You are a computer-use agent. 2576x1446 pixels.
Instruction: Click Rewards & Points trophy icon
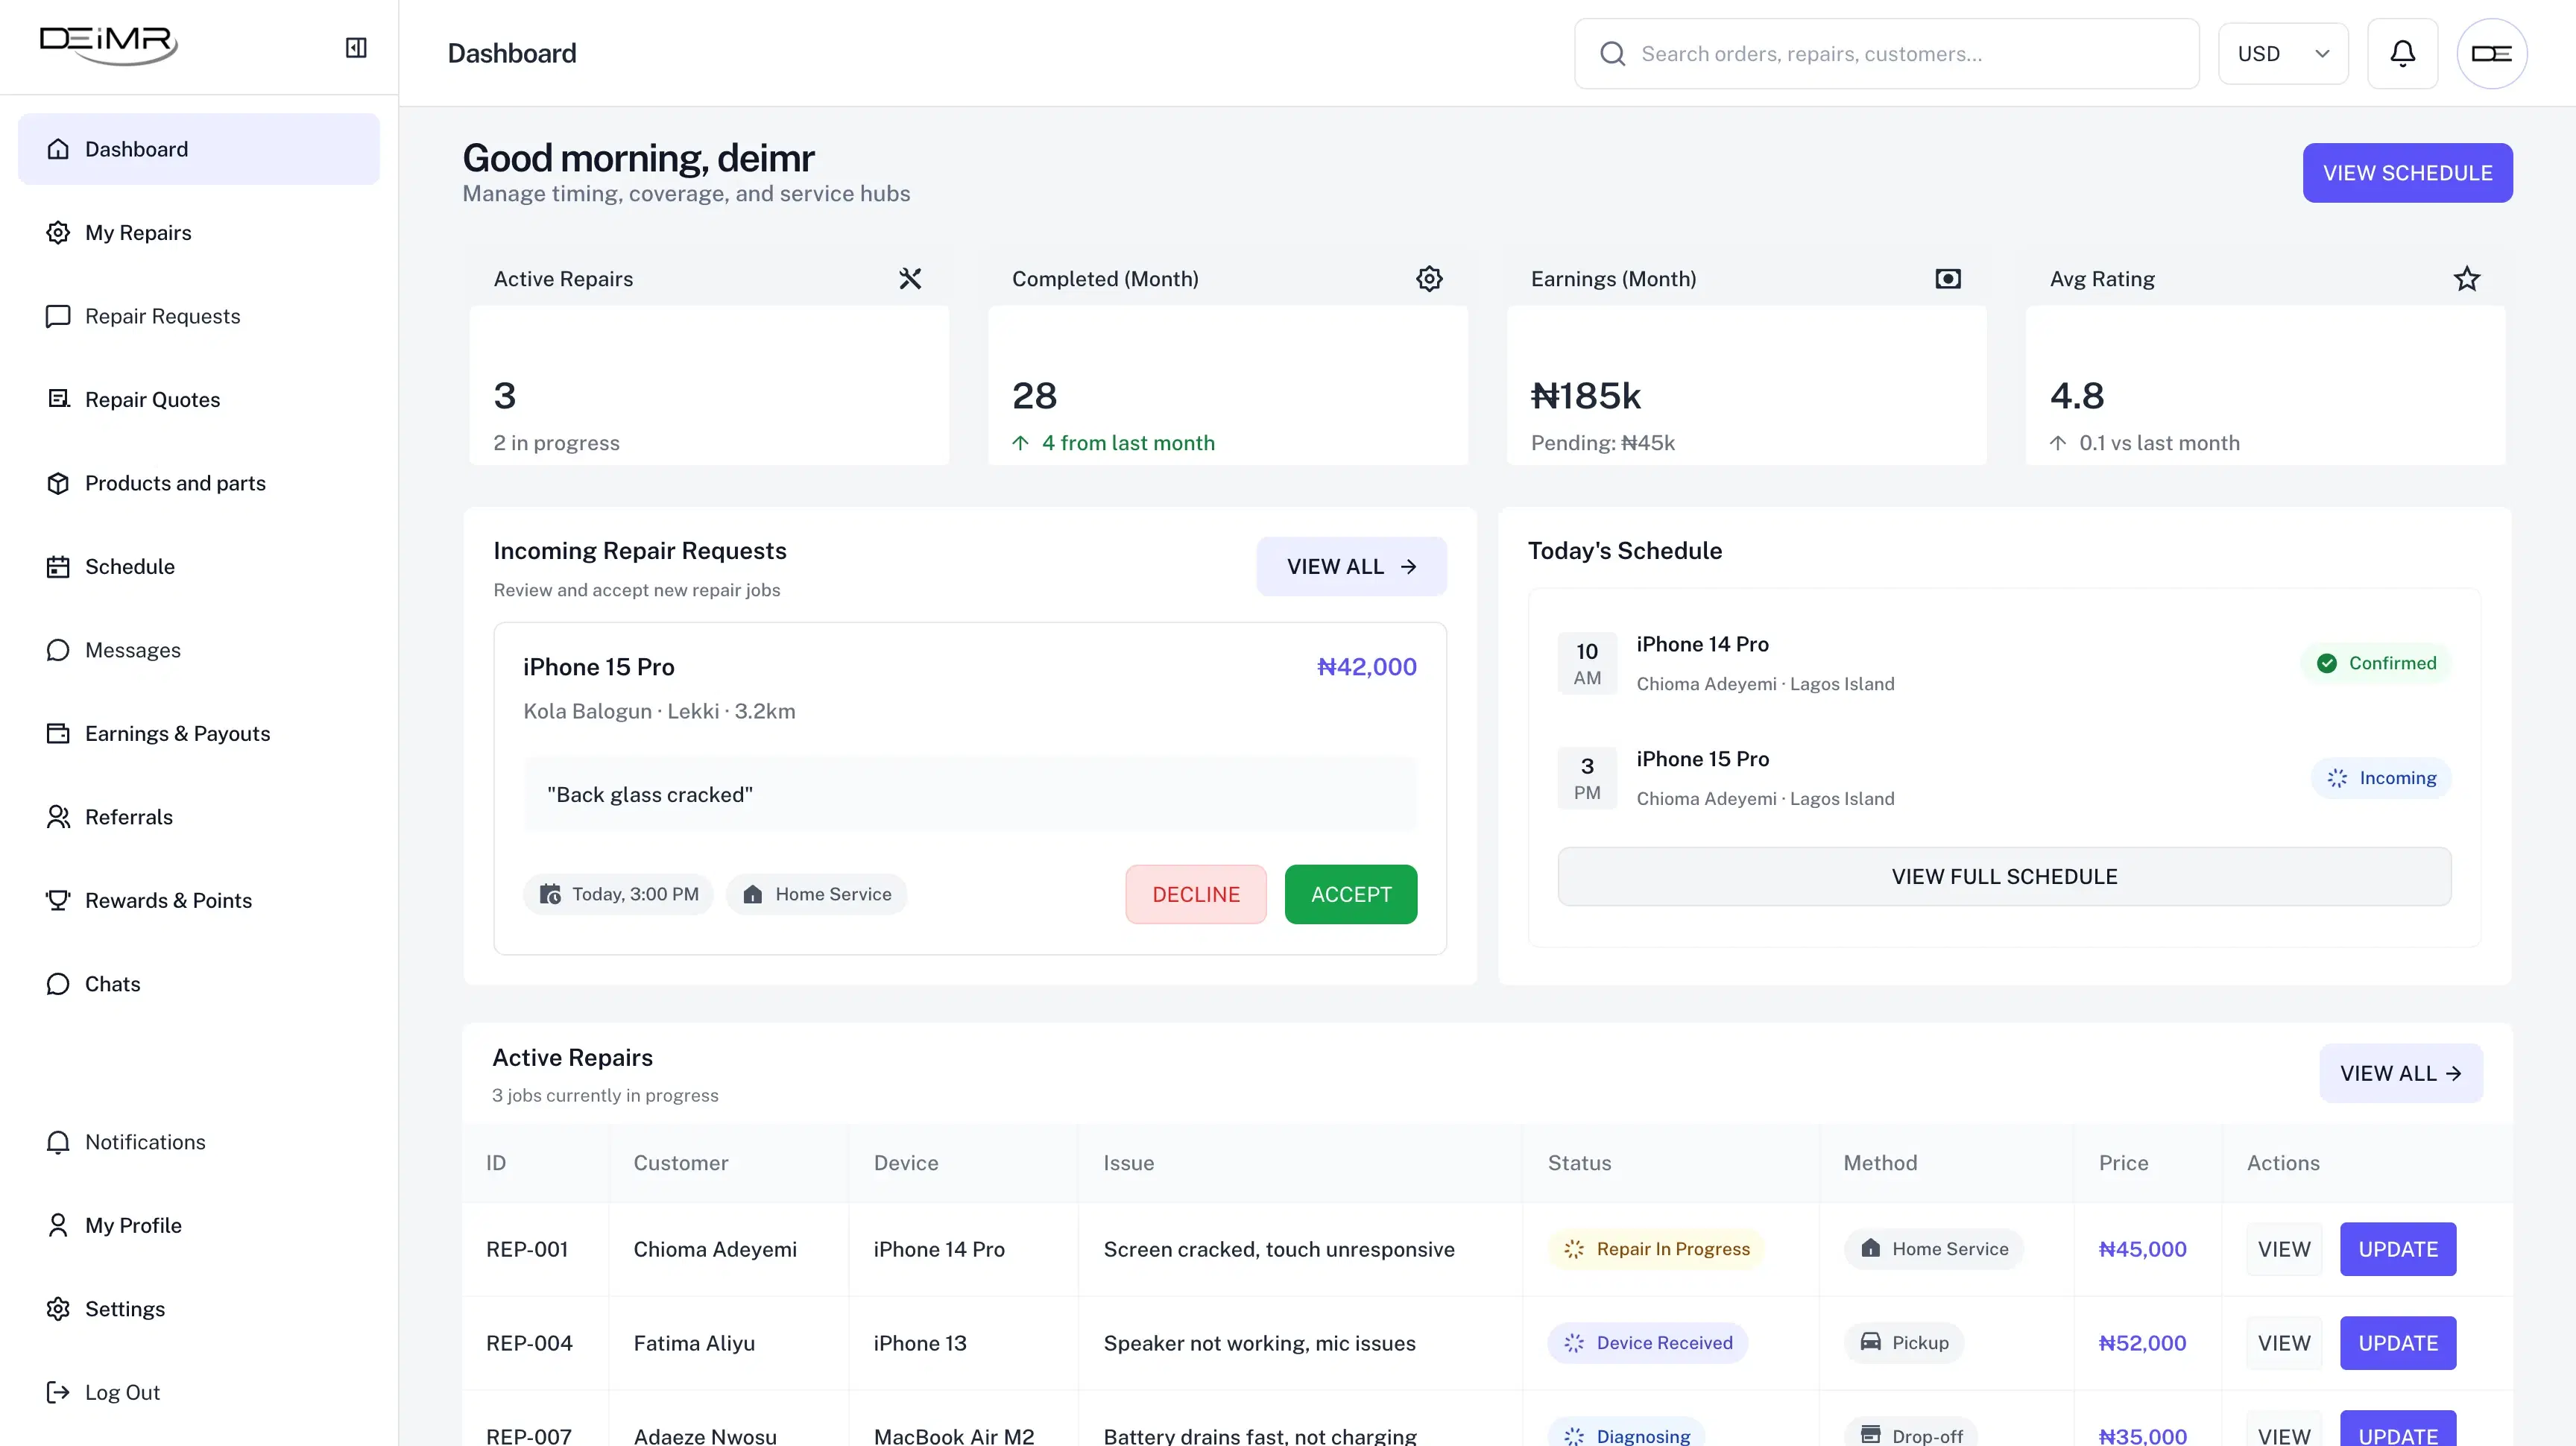pyautogui.click(x=58, y=900)
